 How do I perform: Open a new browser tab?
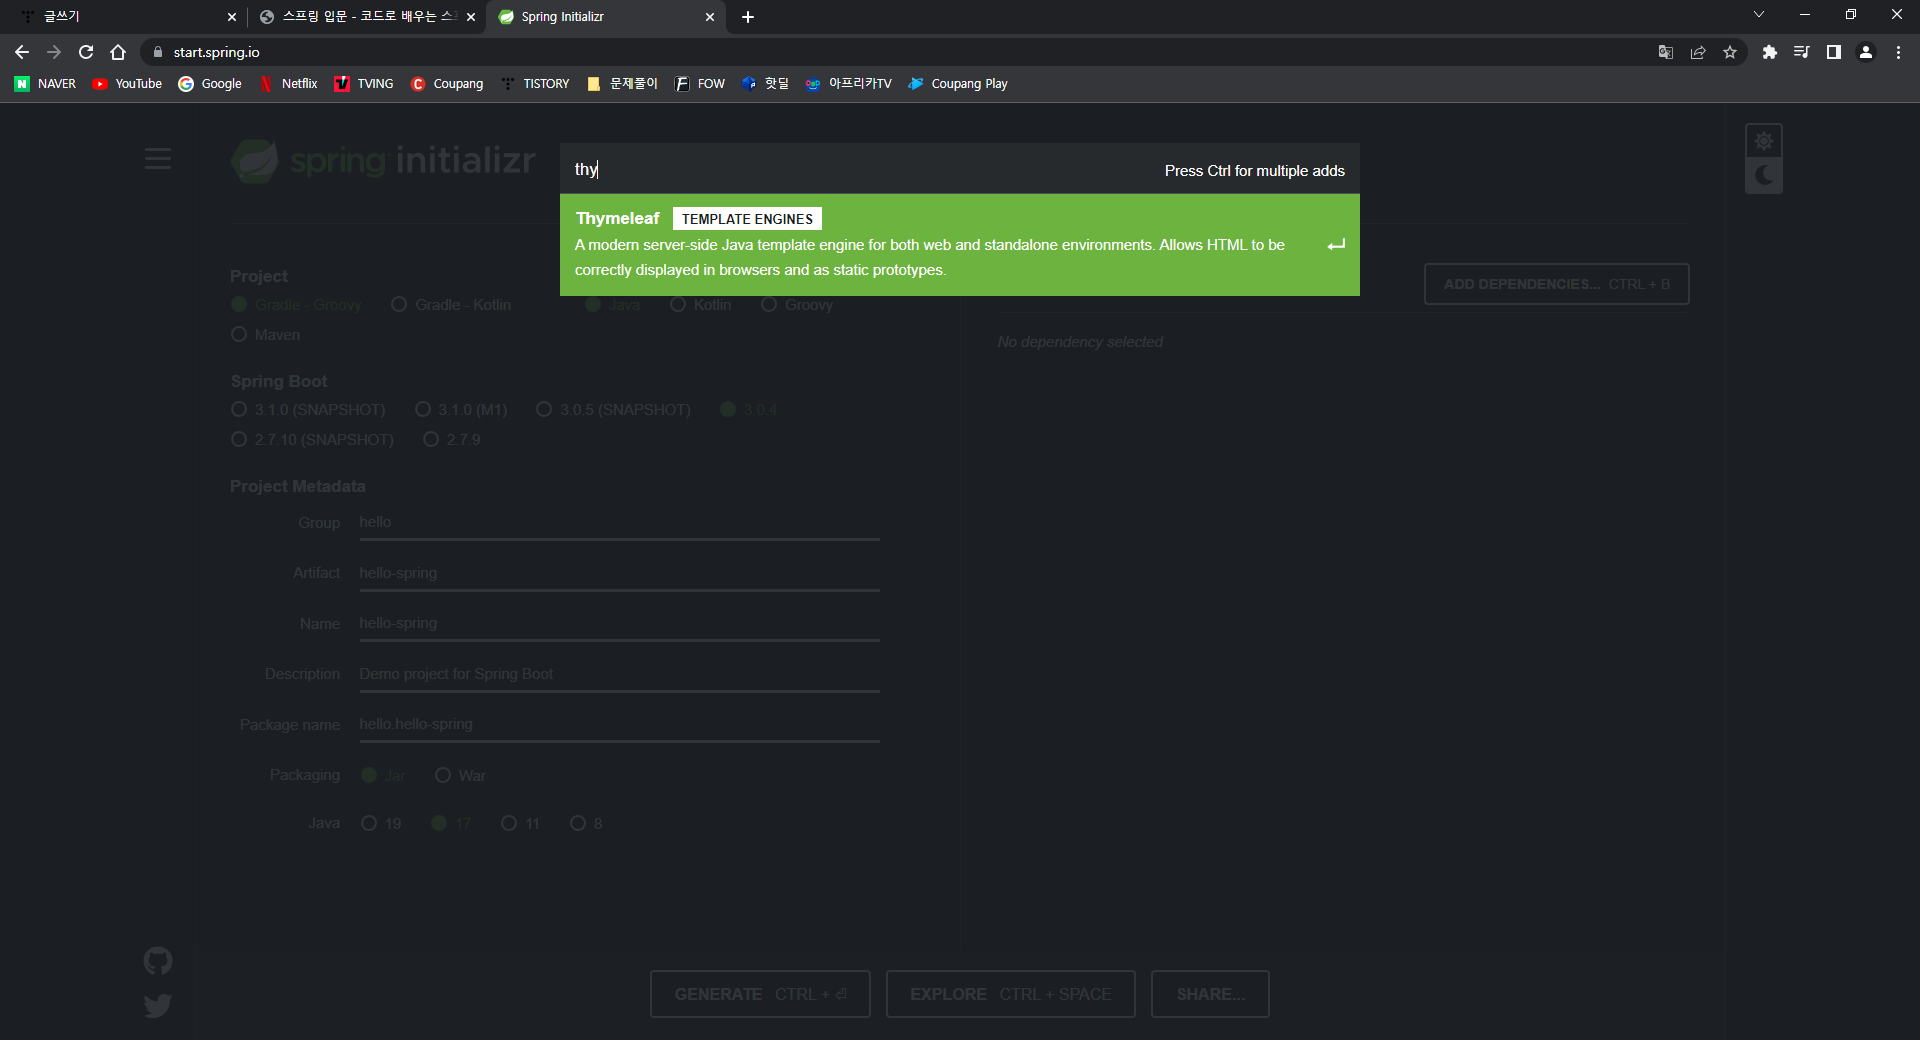pyautogui.click(x=748, y=17)
